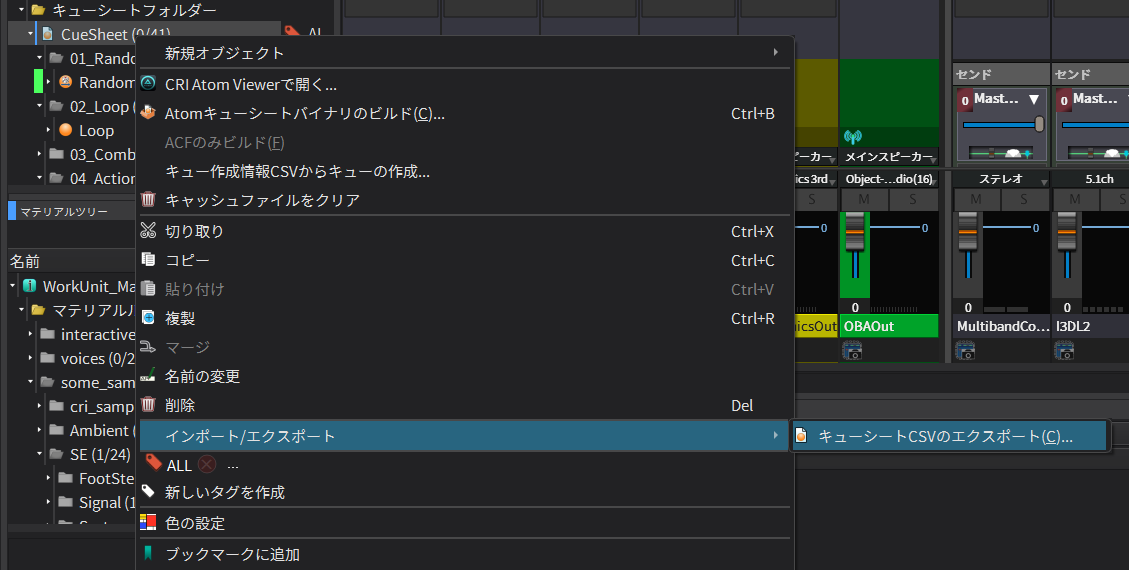Click the teal antenna icon on OBAOut strip
This screenshot has width=1129, height=570.
pos(853,137)
